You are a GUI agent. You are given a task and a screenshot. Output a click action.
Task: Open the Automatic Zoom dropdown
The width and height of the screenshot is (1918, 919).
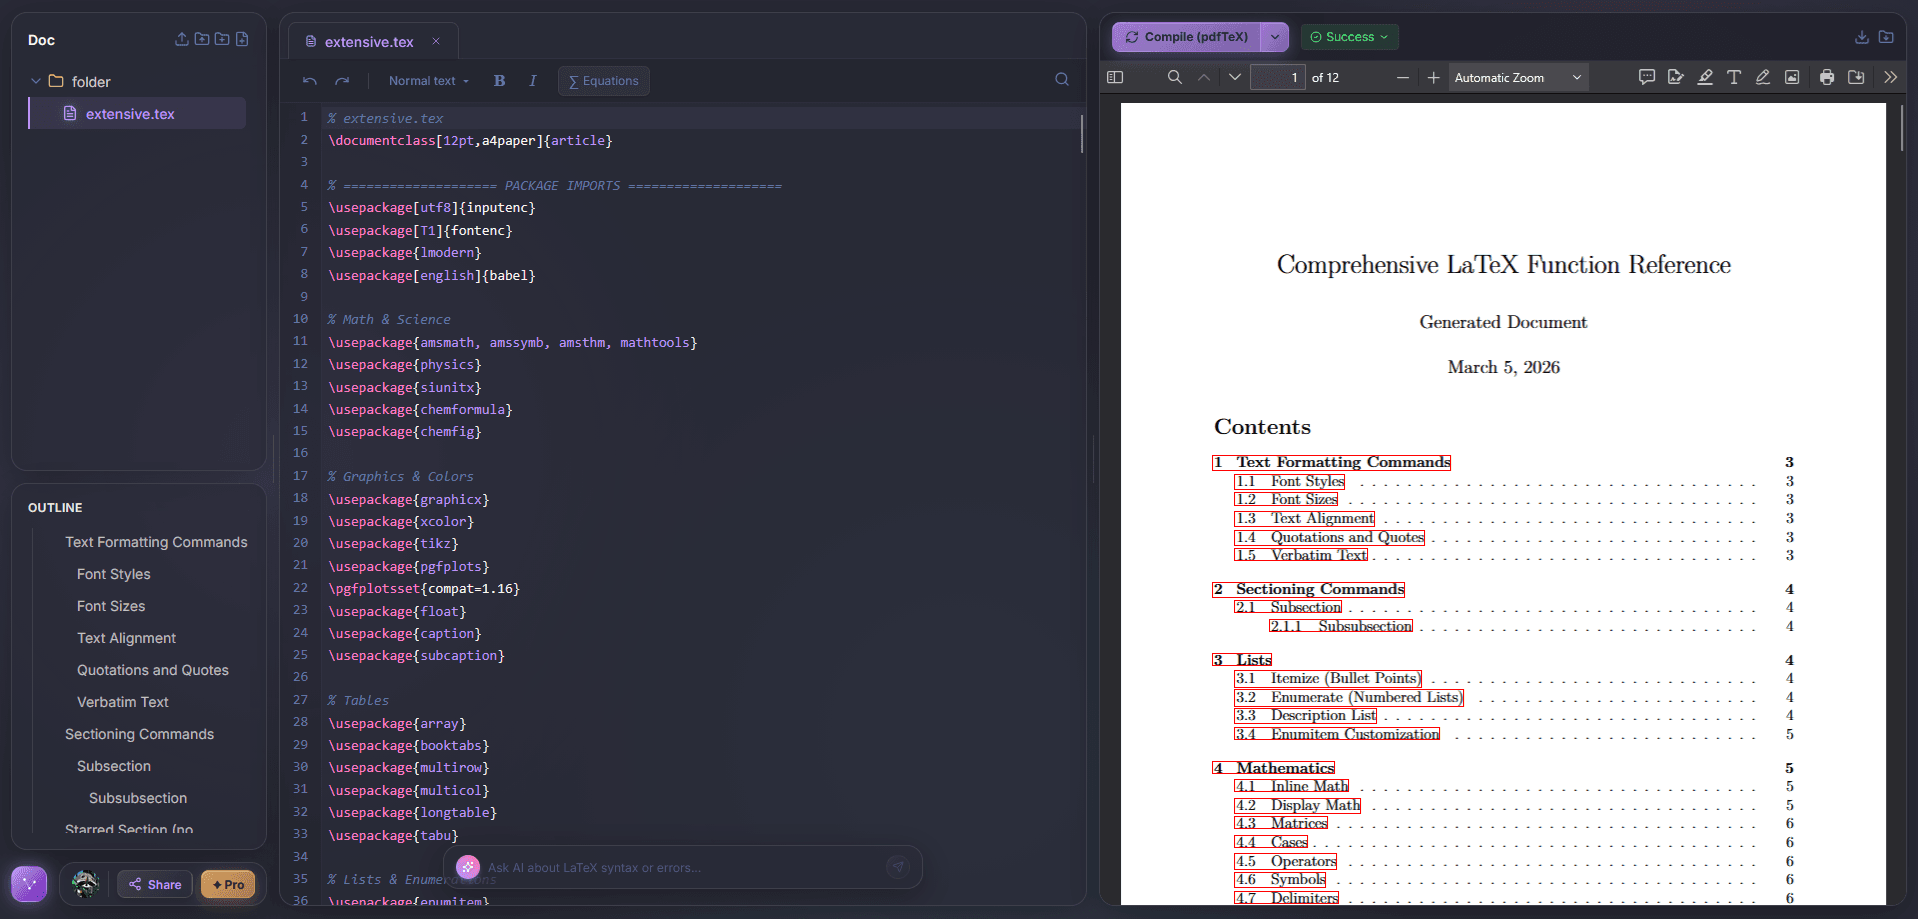pos(1516,77)
